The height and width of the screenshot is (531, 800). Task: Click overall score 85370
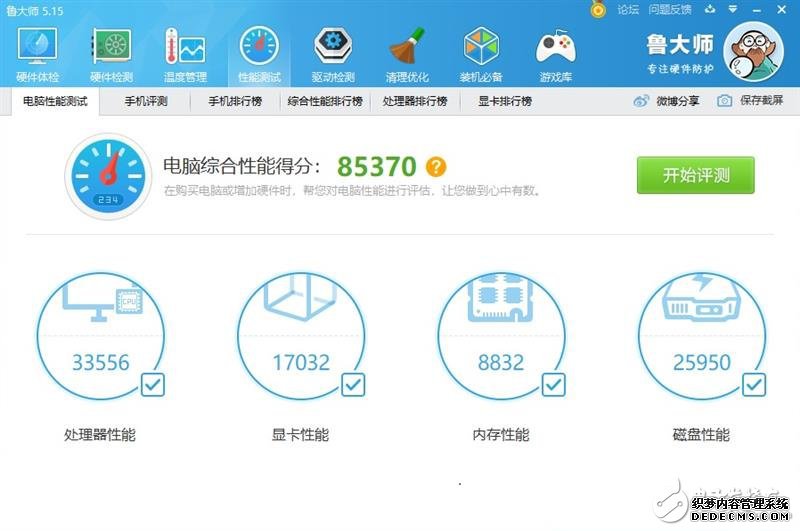click(x=377, y=166)
